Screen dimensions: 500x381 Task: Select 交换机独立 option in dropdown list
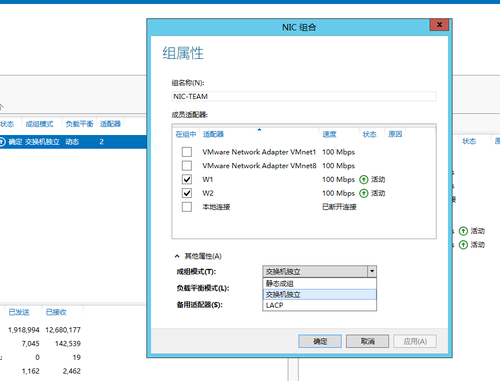(319, 294)
